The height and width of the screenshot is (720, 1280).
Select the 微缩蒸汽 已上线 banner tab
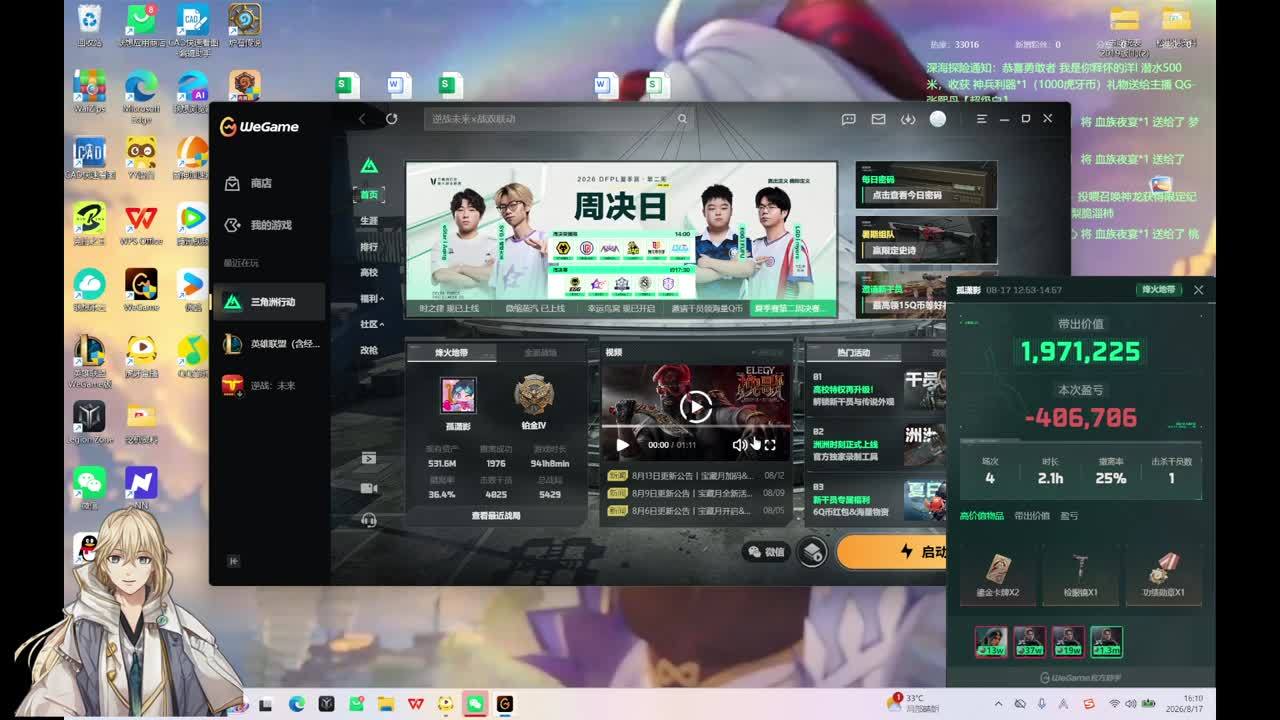[535, 309]
